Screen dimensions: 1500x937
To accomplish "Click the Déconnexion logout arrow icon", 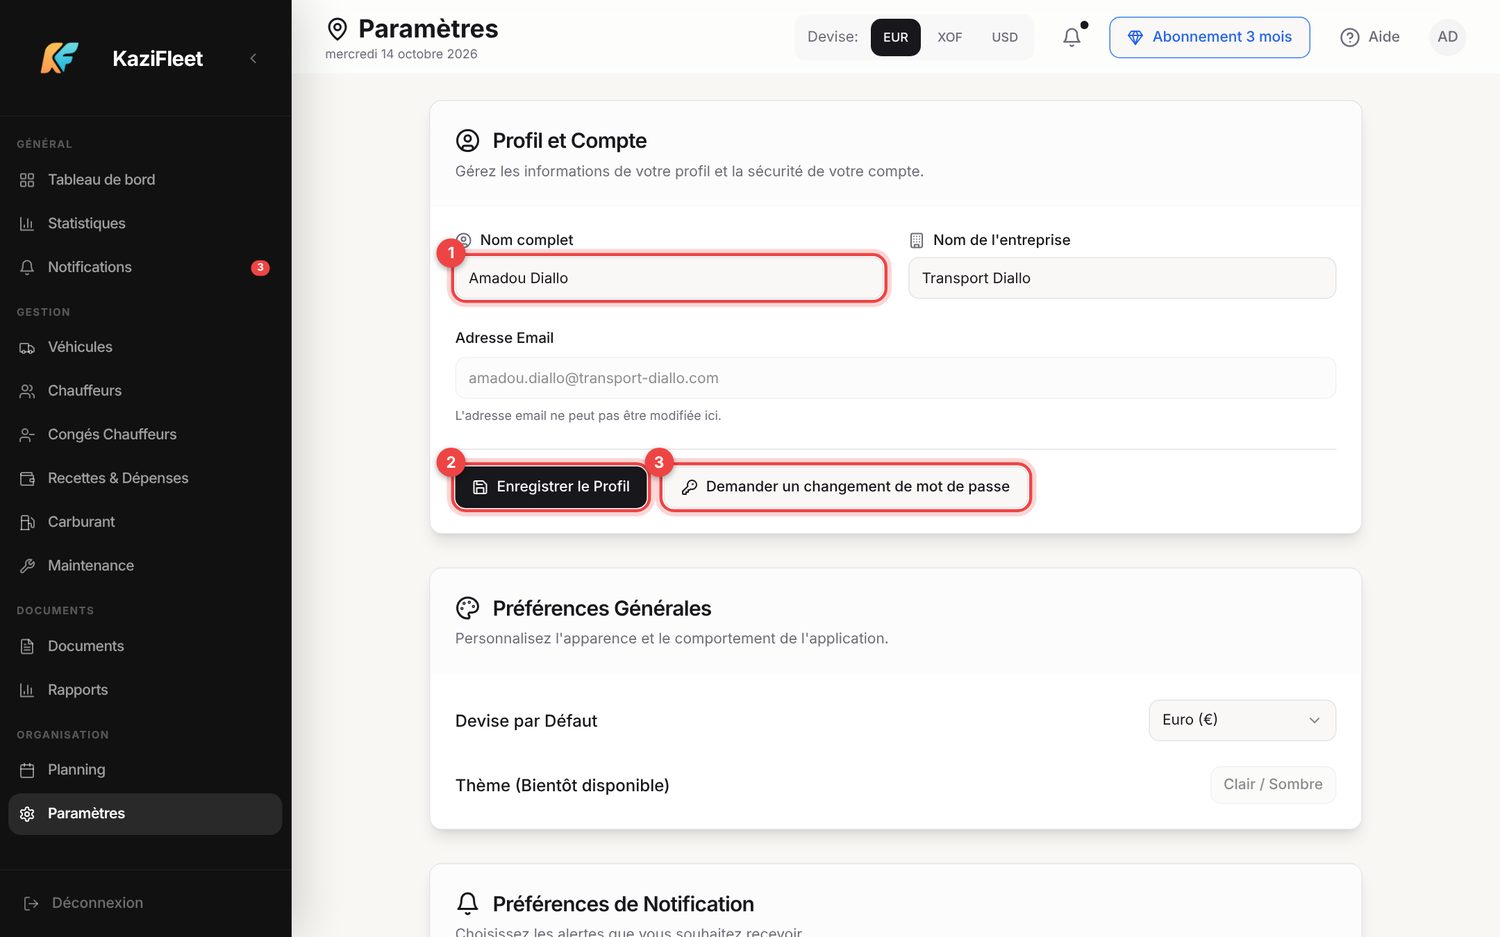I will click(31, 903).
